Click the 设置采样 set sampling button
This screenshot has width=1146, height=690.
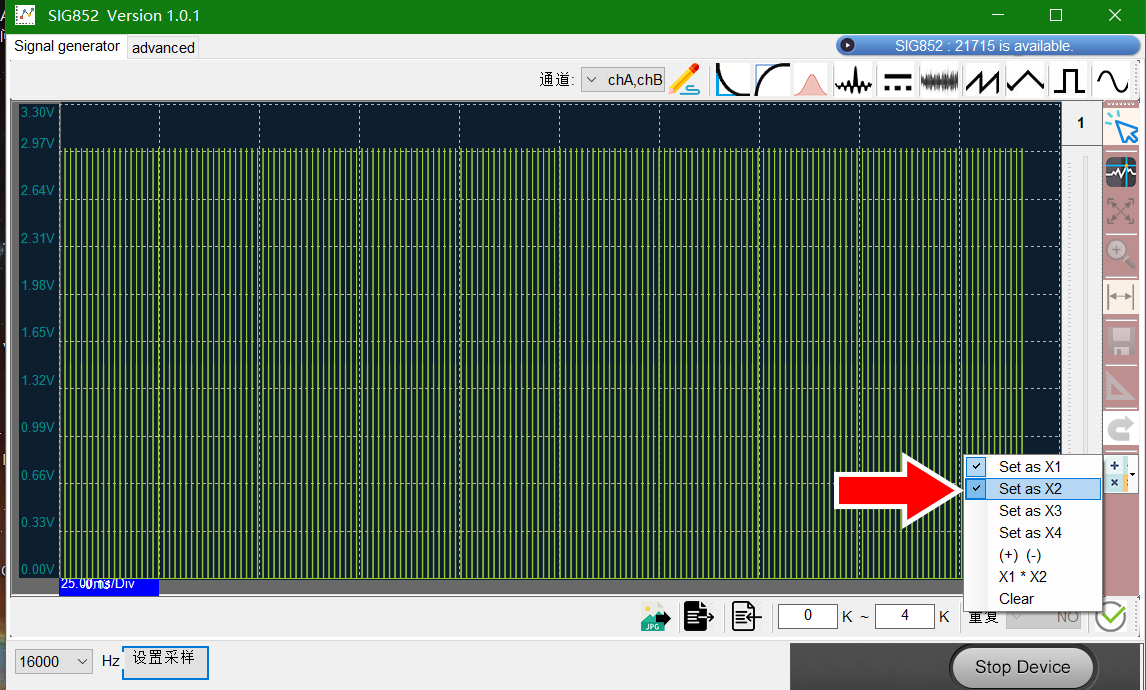pos(165,661)
